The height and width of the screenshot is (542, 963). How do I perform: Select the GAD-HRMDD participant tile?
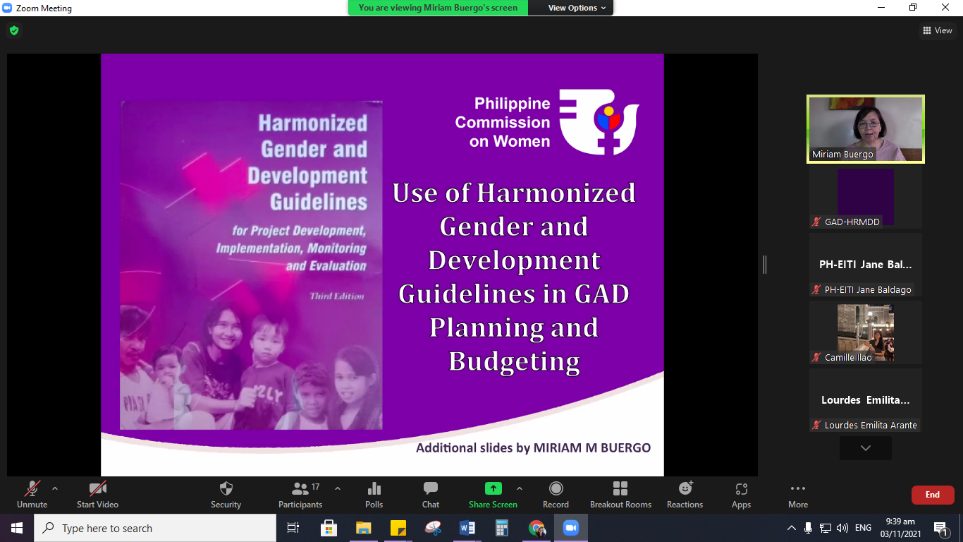click(x=865, y=197)
